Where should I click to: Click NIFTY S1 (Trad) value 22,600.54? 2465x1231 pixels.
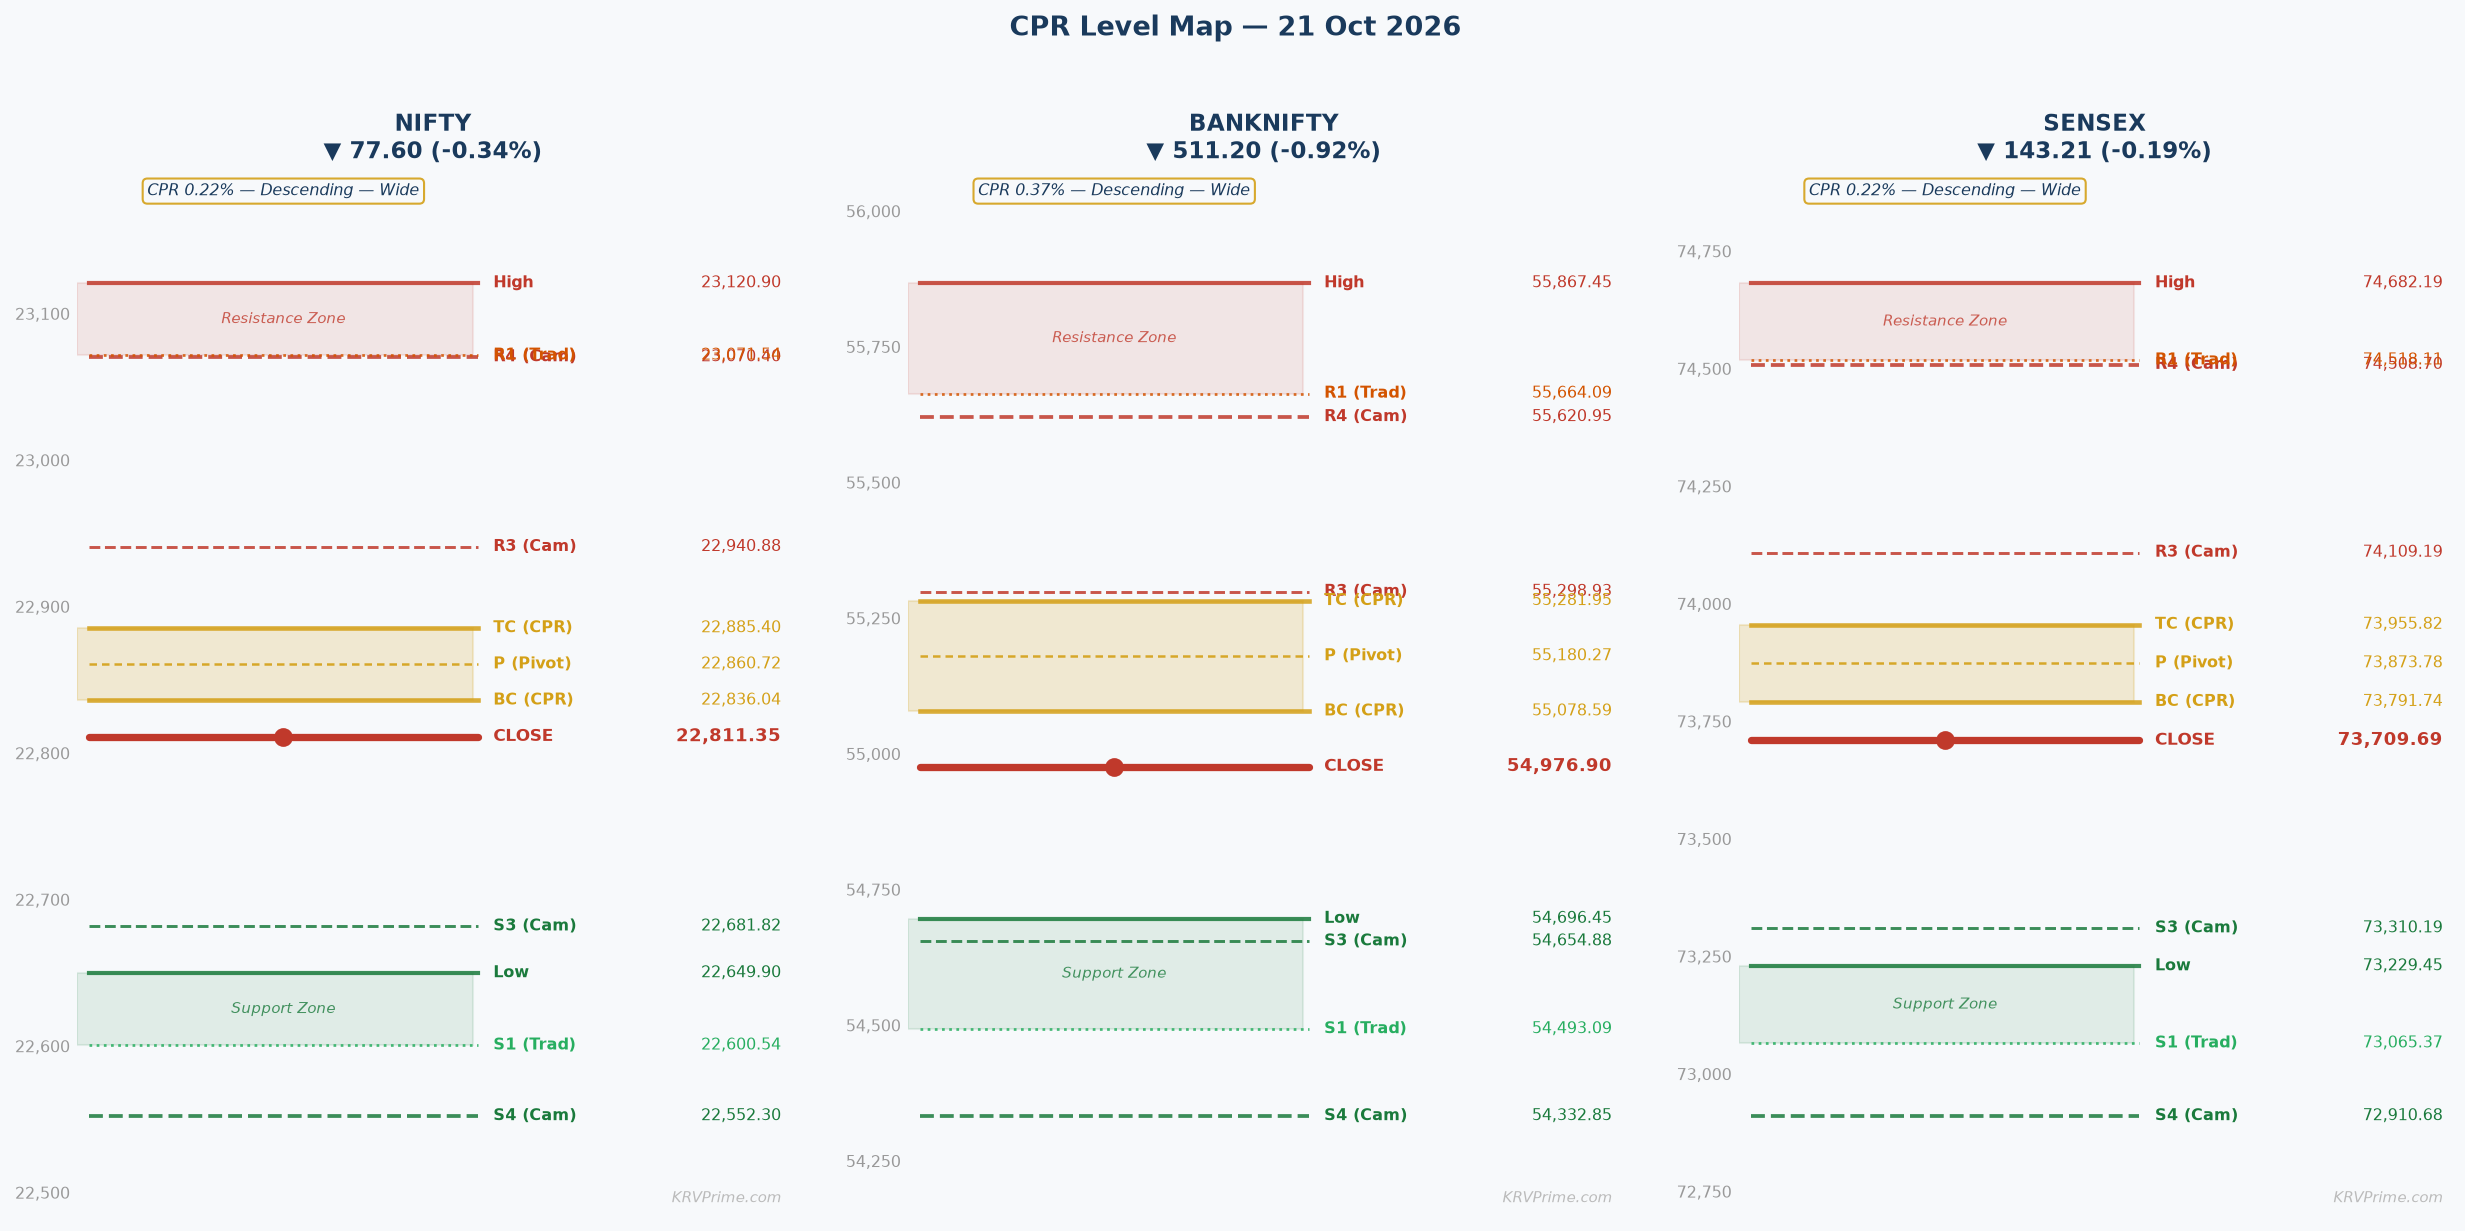(x=741, y=1044)
